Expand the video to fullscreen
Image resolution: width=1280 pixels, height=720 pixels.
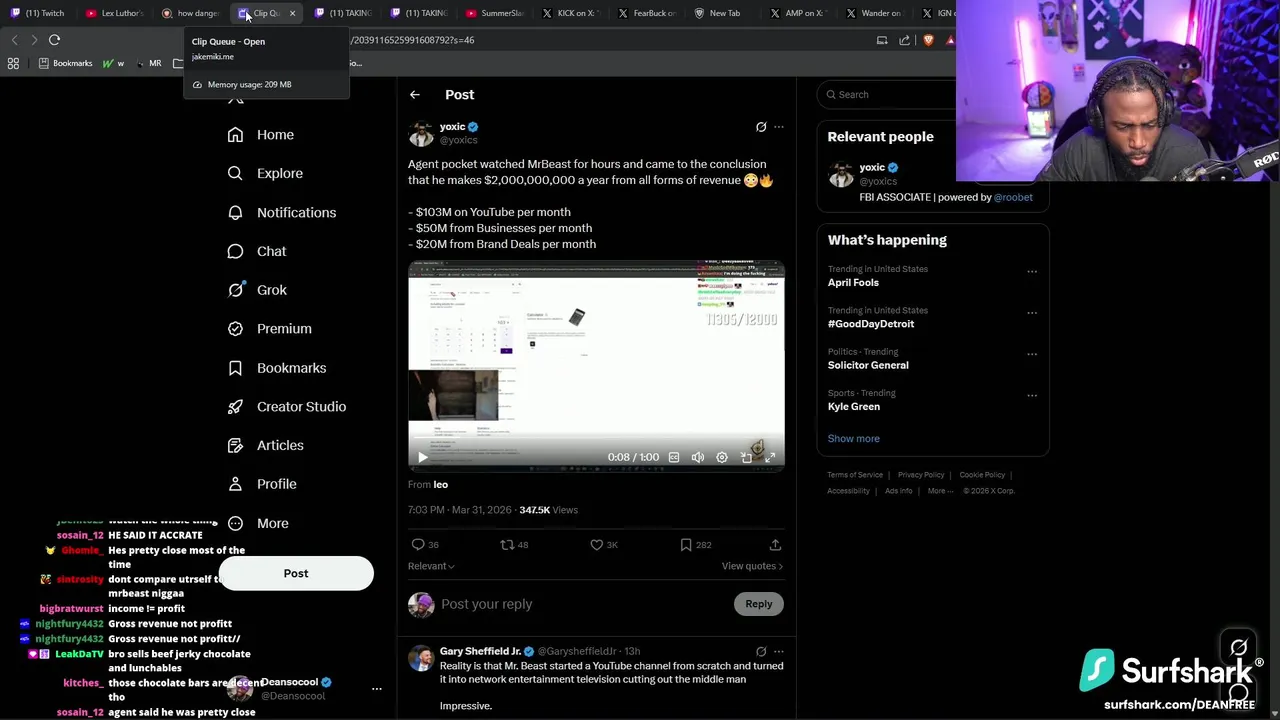[x=770, y=457]
